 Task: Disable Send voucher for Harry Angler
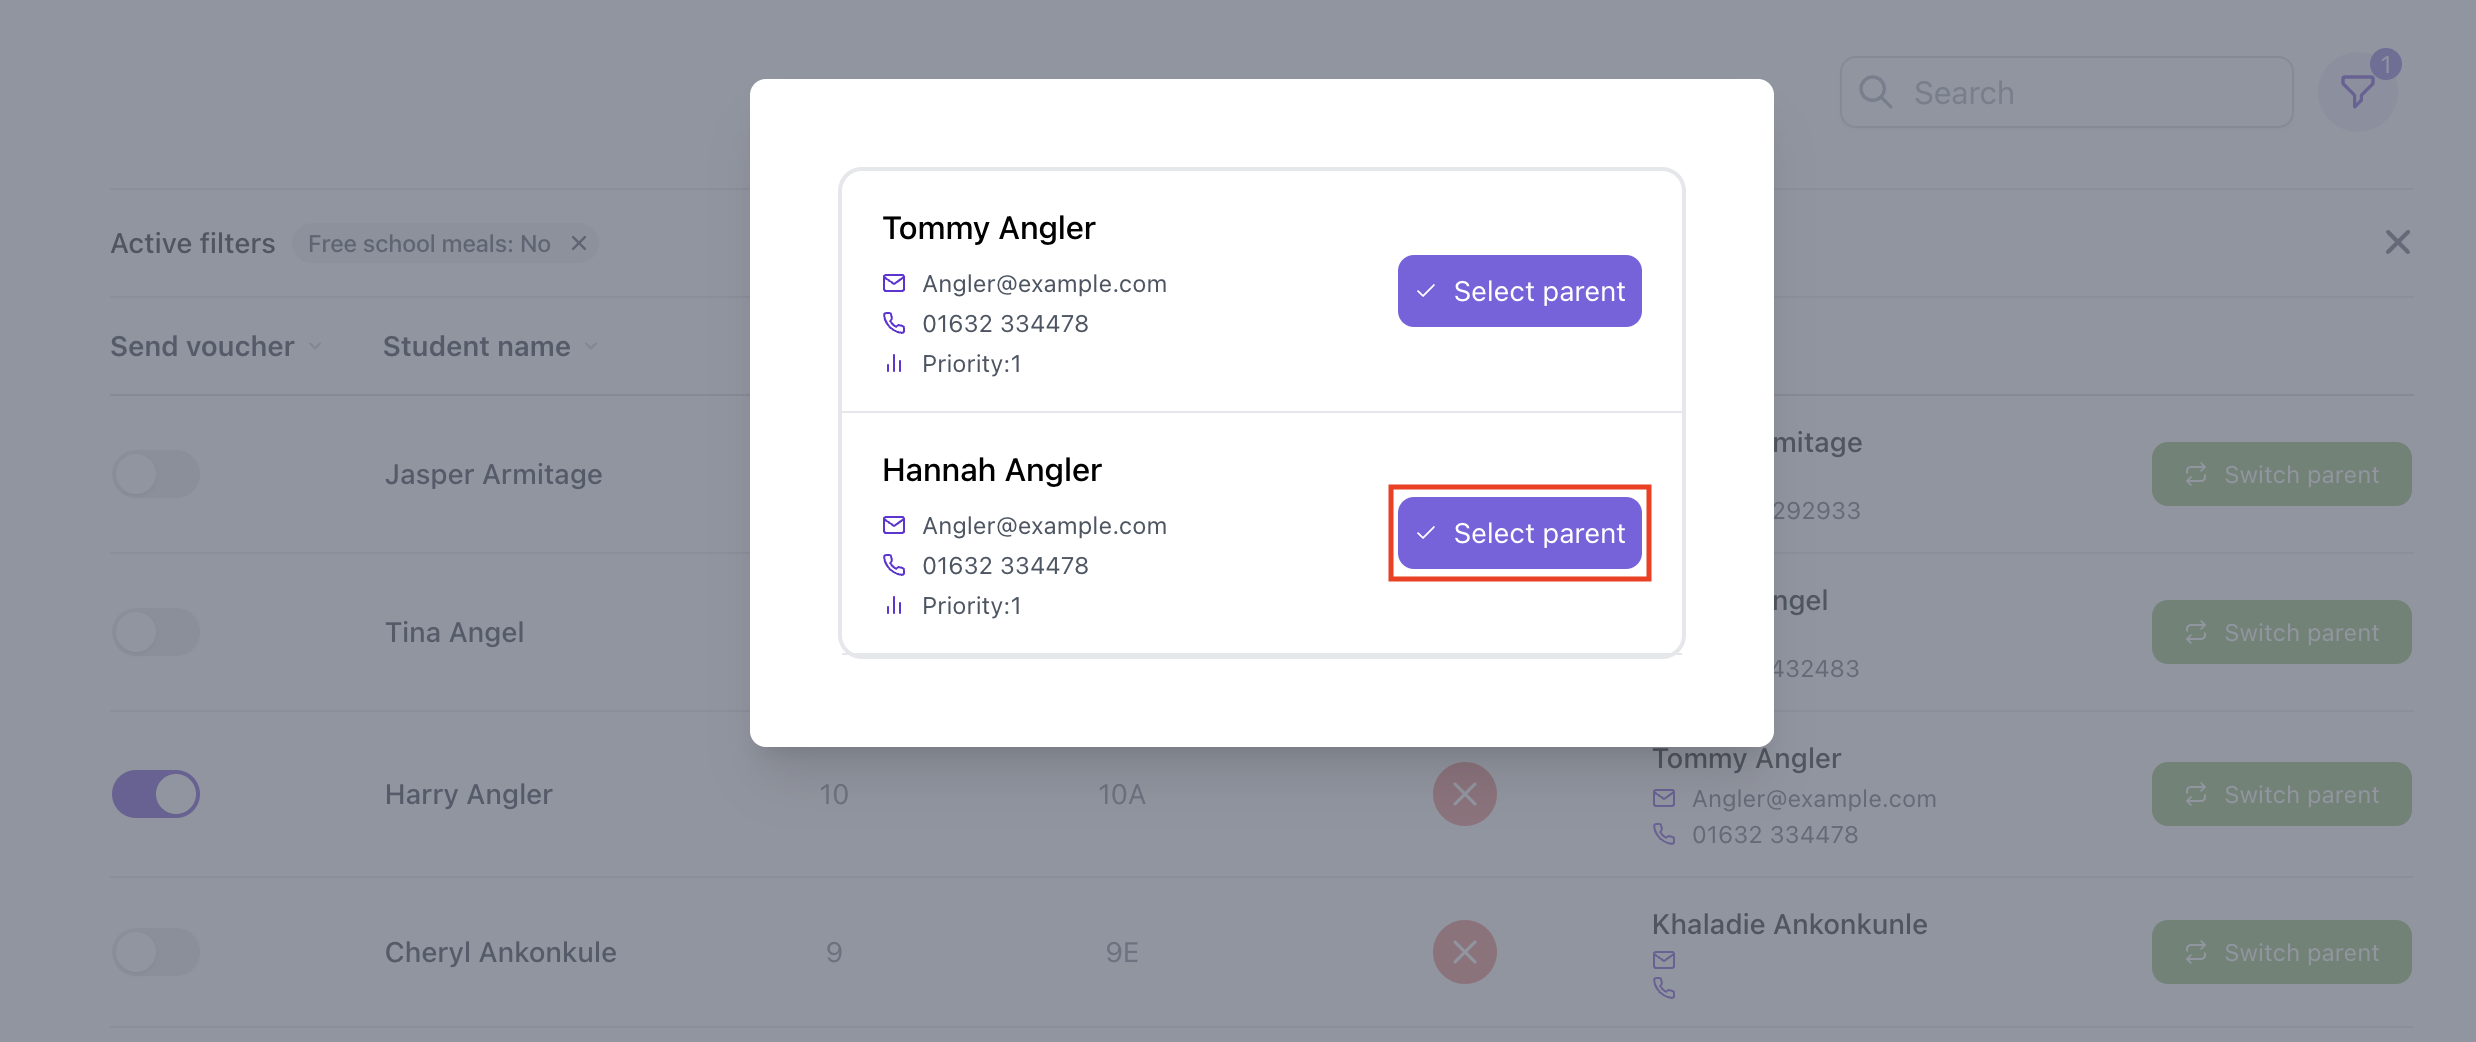pos(156,794)
